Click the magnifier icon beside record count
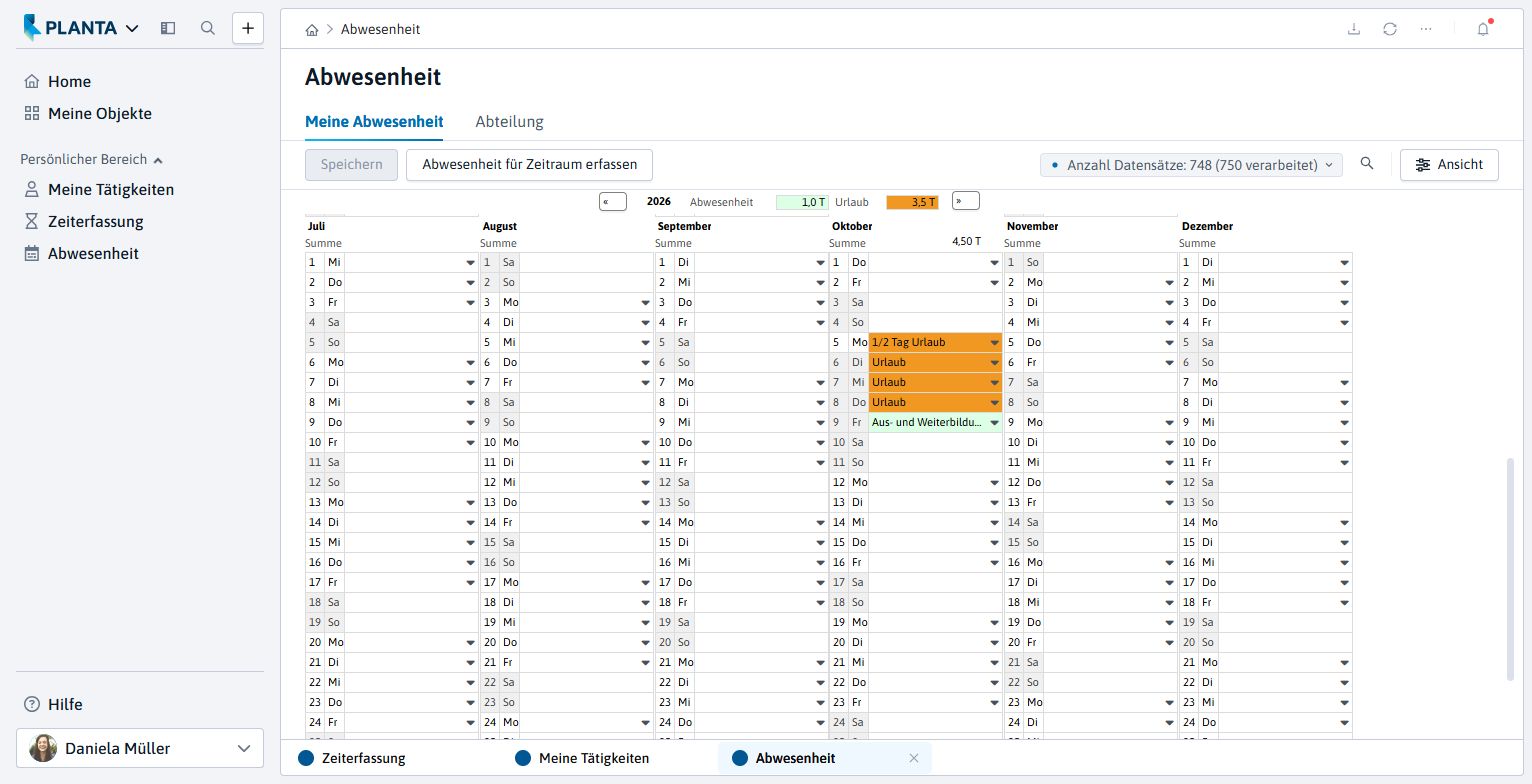 coord(1367,164)
